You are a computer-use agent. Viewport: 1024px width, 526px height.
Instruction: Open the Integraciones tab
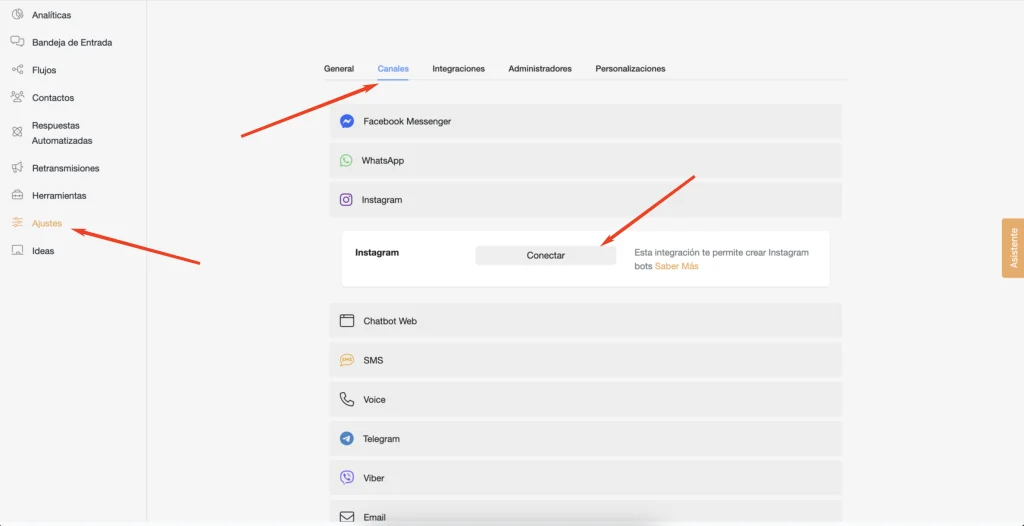458,69
